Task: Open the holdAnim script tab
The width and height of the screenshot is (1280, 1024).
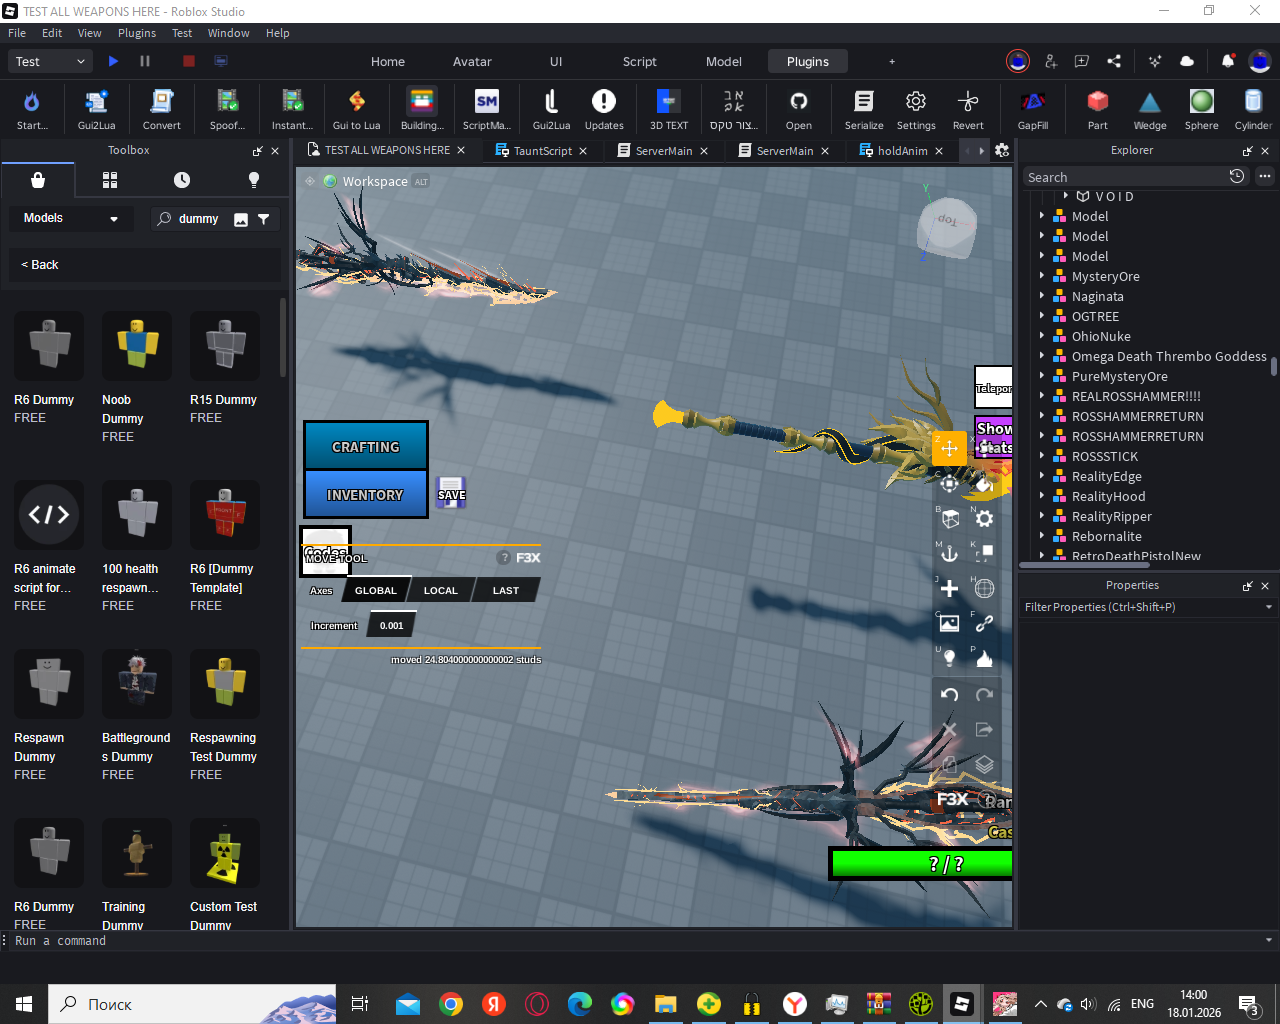Action: [902, 151]
